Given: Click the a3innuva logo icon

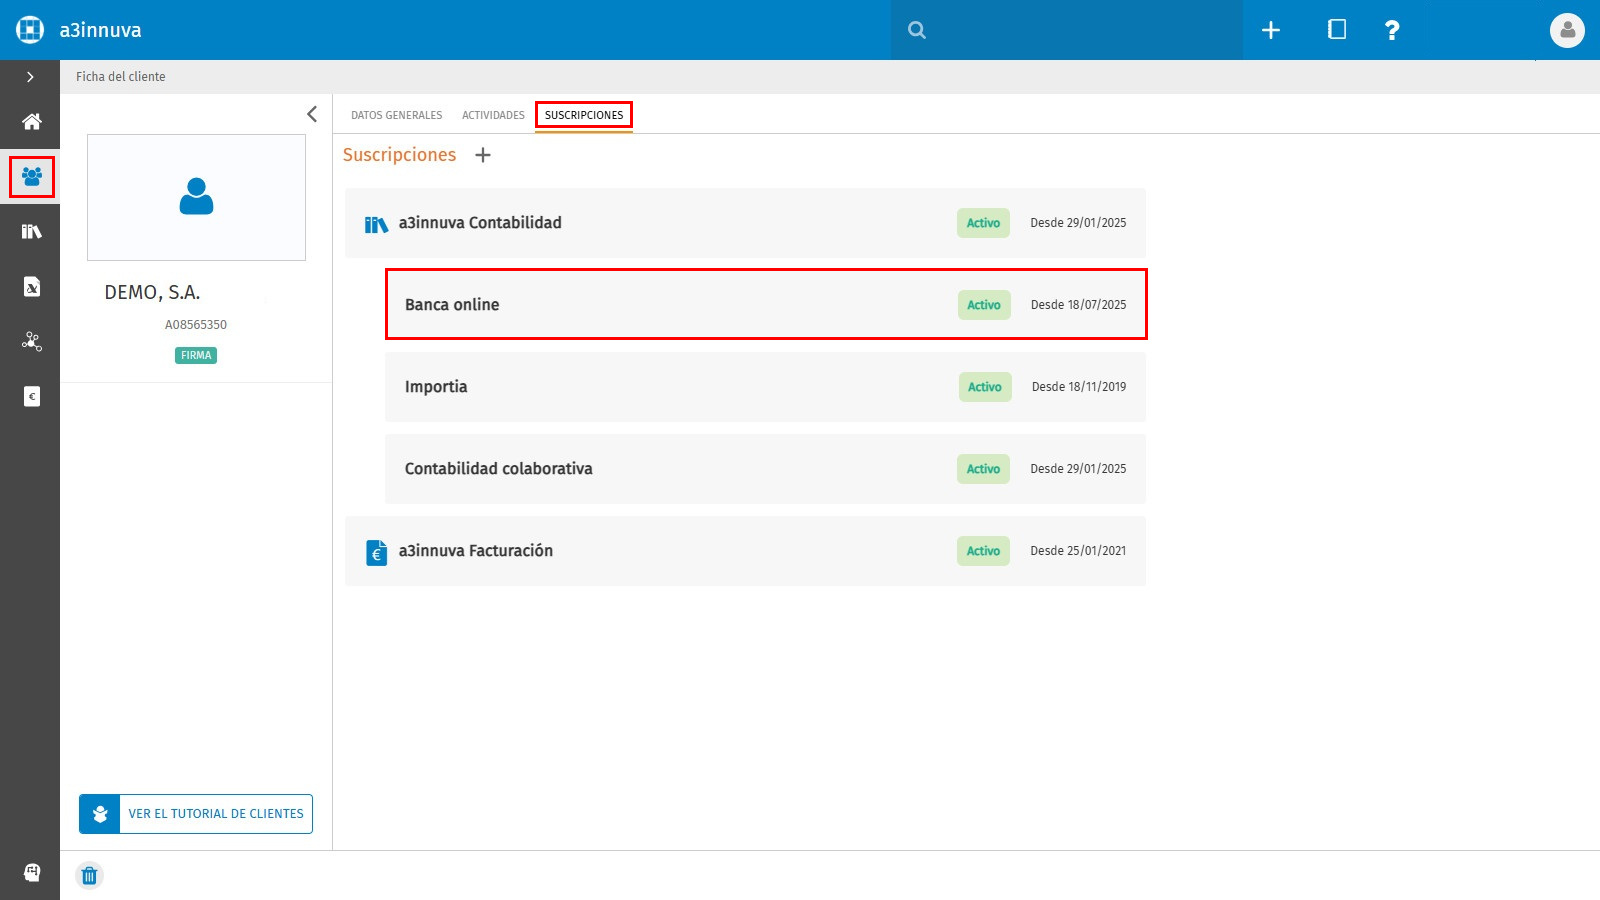Looking at the screenshot, I should click(x=30, y=30).
